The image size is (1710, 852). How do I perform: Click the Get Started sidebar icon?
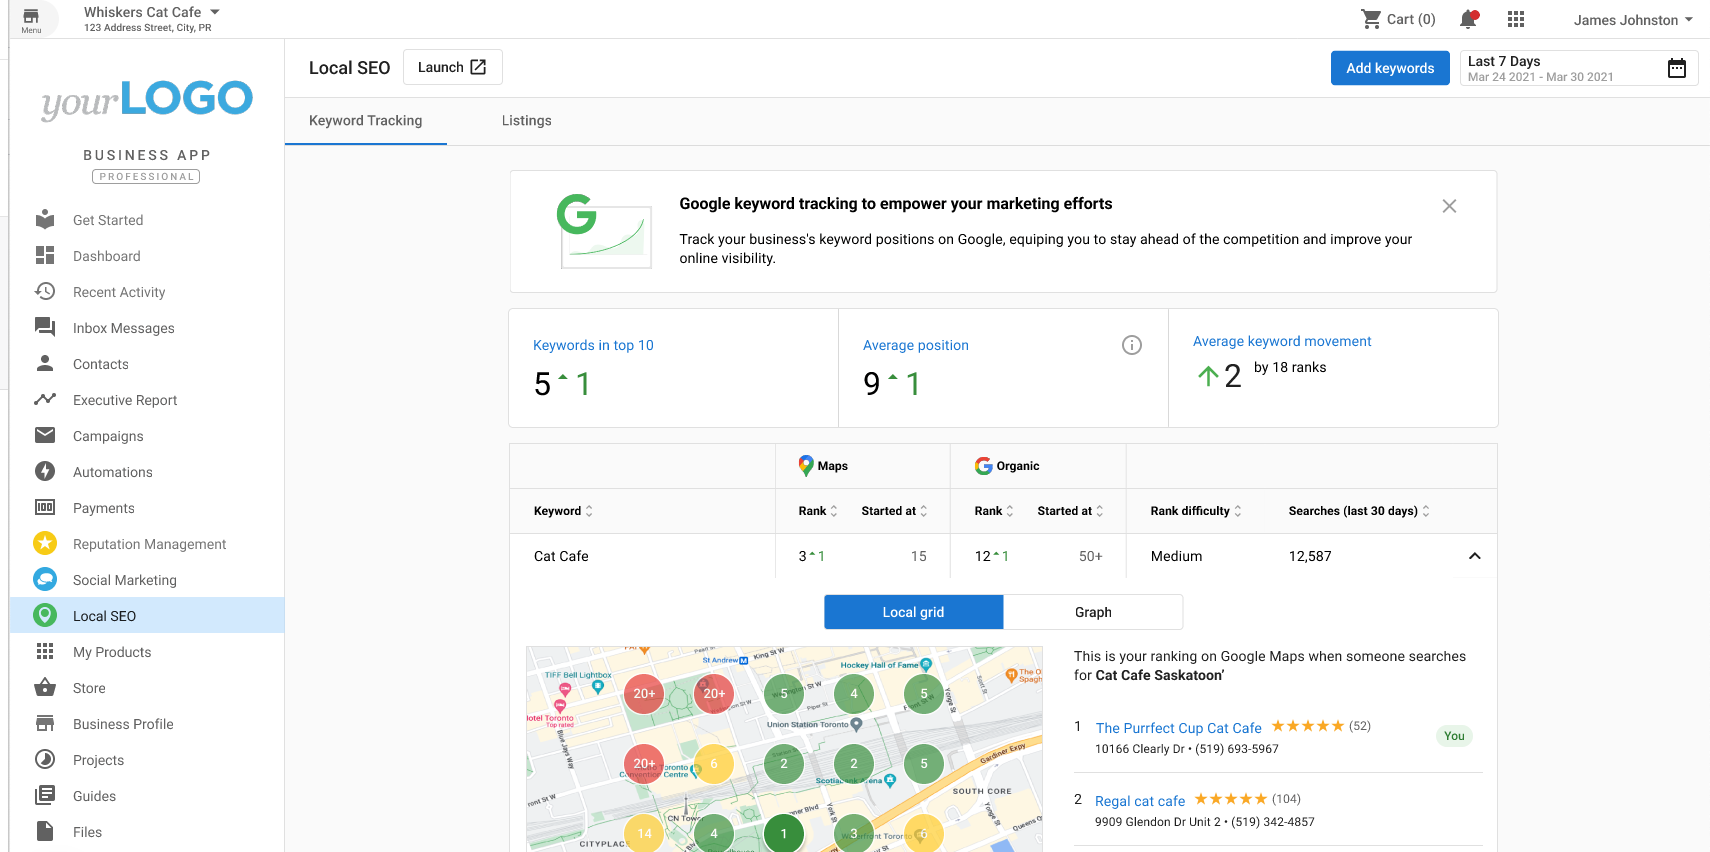pyautogui.click(x=45, y=220)
